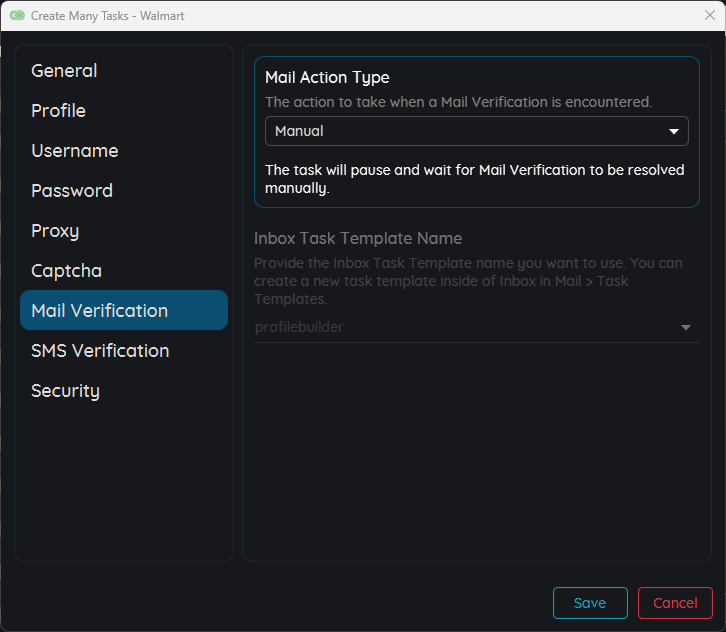Expand Inbox Task Template Name dropdown arrow
This screenshot has width=726, height=632.
[x=686, y=328]
